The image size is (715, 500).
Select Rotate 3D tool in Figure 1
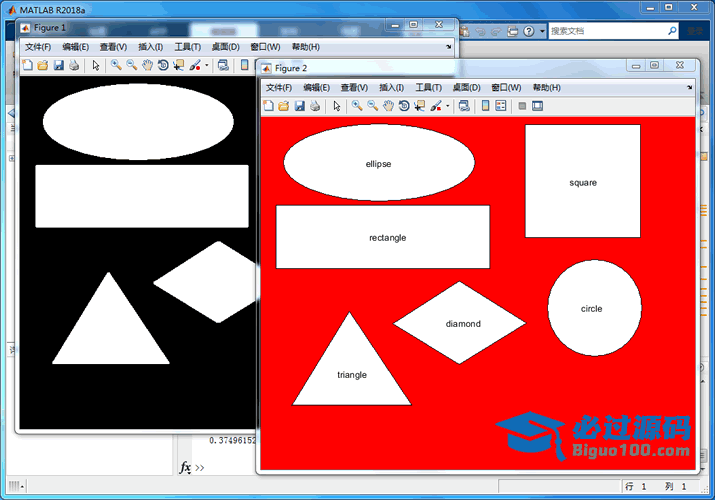[163, 65]
